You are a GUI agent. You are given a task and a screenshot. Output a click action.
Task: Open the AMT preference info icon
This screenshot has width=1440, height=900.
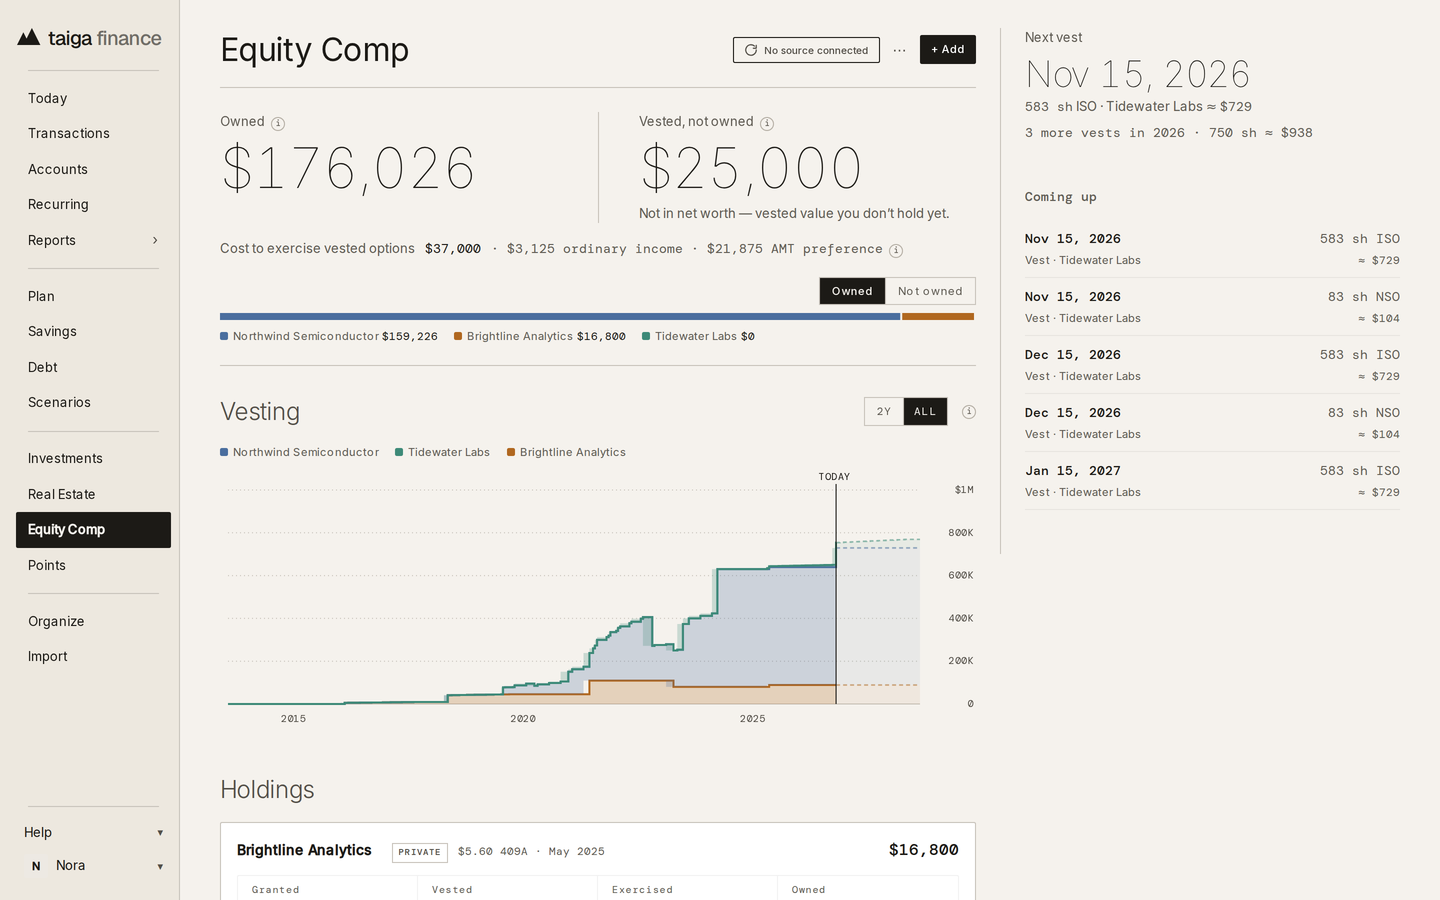coord(896,251)
